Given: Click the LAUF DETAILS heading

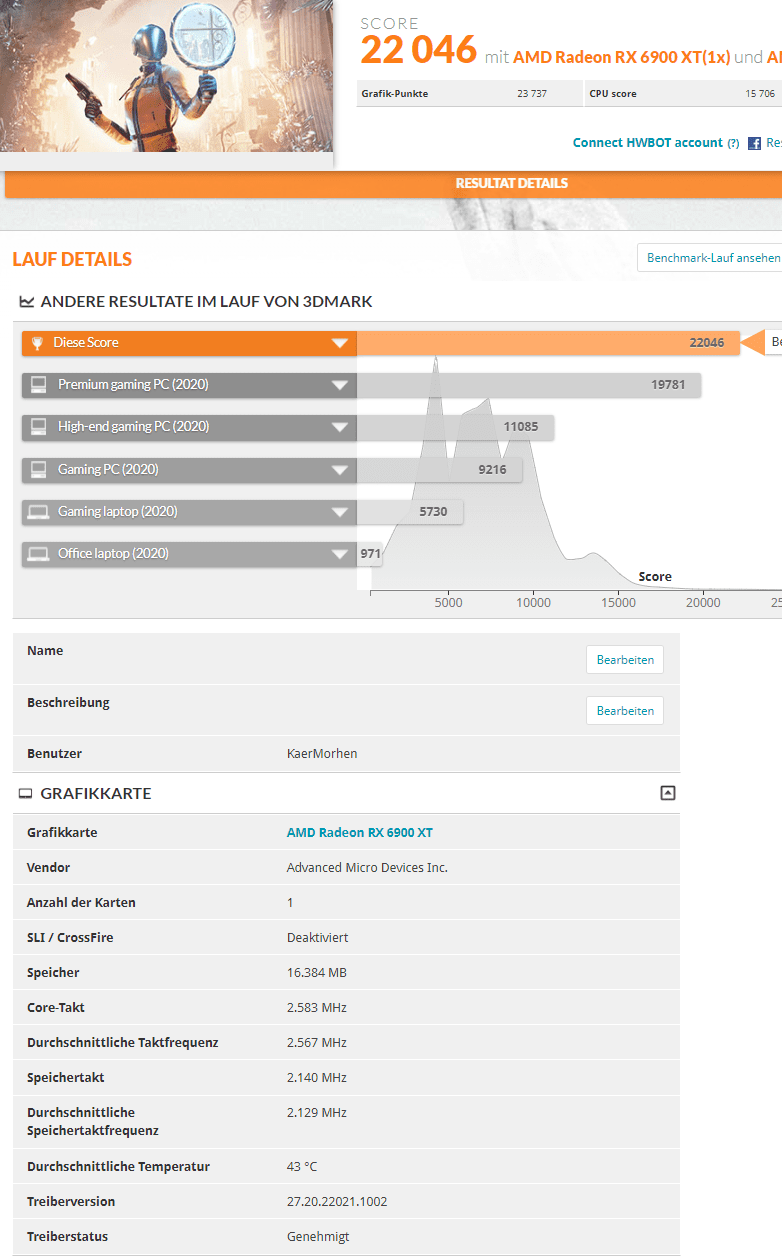Looking at the screenshot, I should (x=72, y=259).
